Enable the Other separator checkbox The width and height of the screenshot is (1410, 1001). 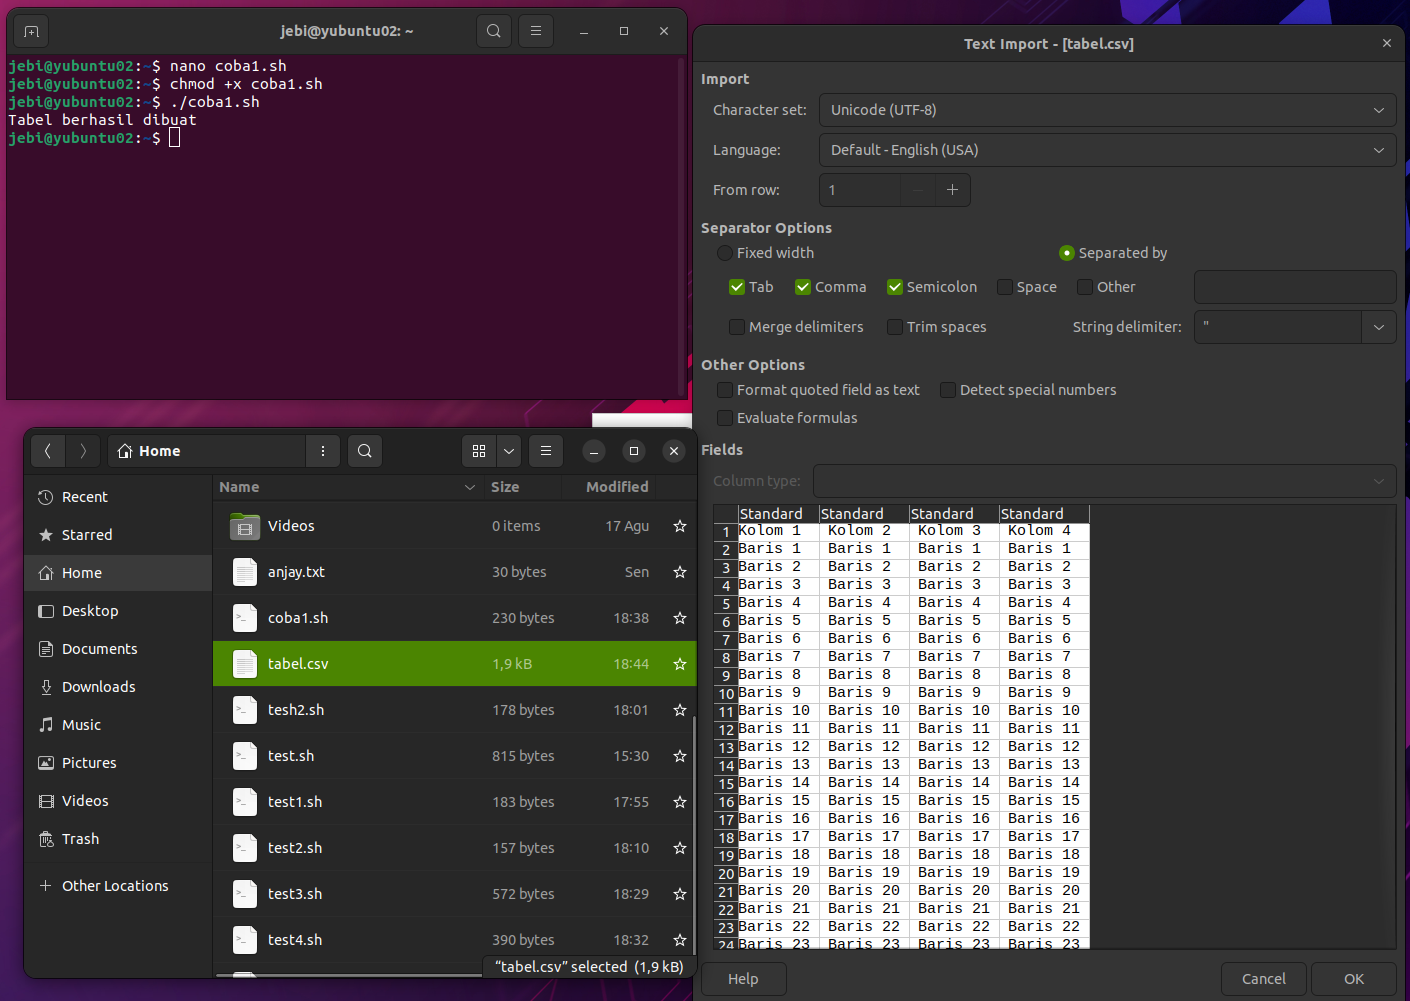tap(1085, 287)
